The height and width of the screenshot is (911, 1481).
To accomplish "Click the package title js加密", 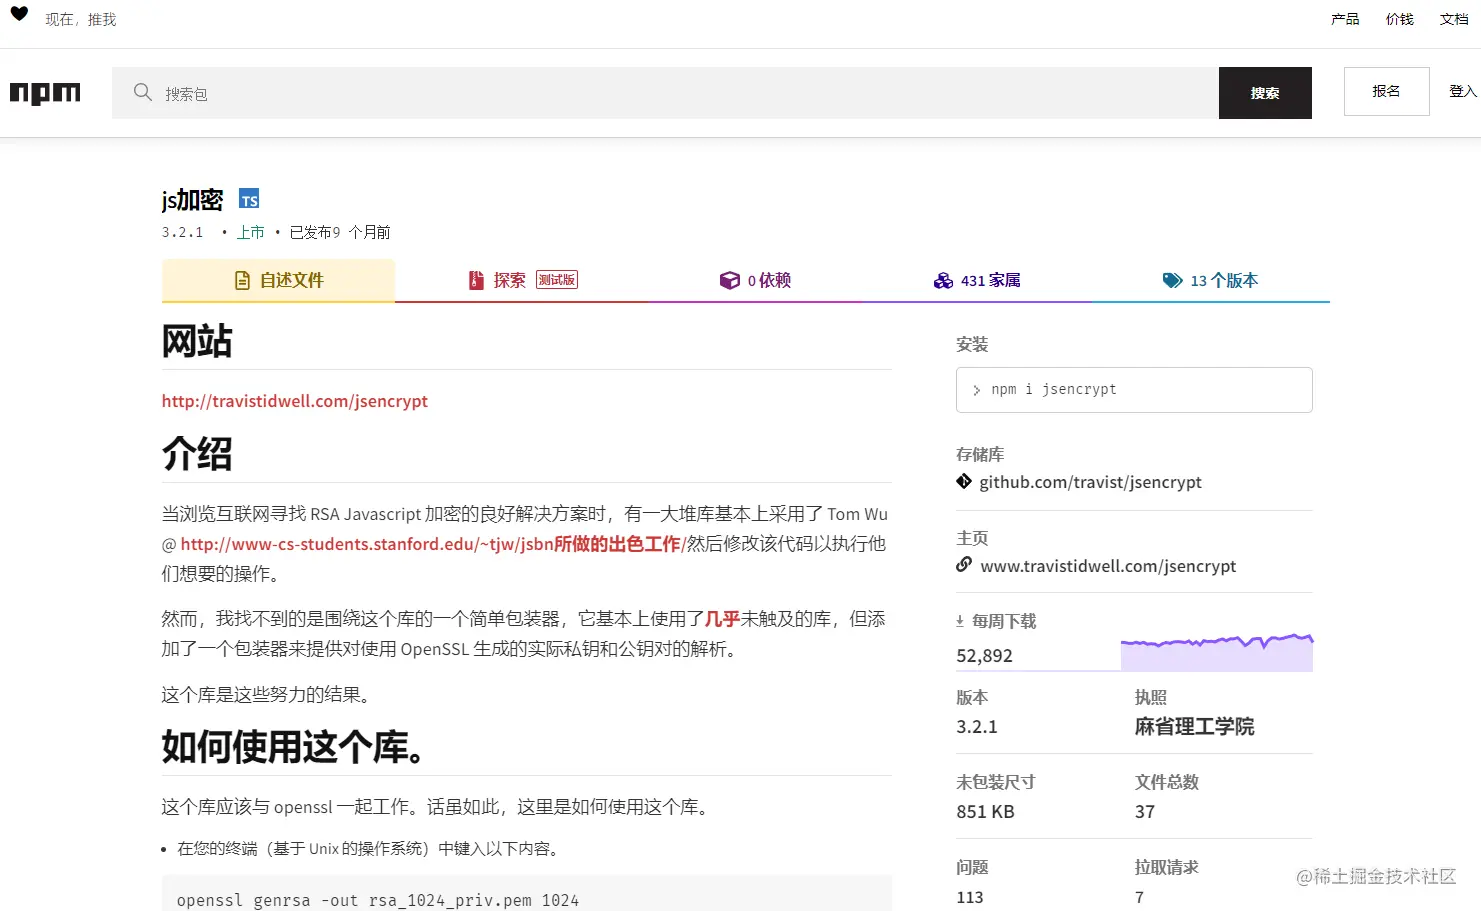I will [x=193, y=200].
